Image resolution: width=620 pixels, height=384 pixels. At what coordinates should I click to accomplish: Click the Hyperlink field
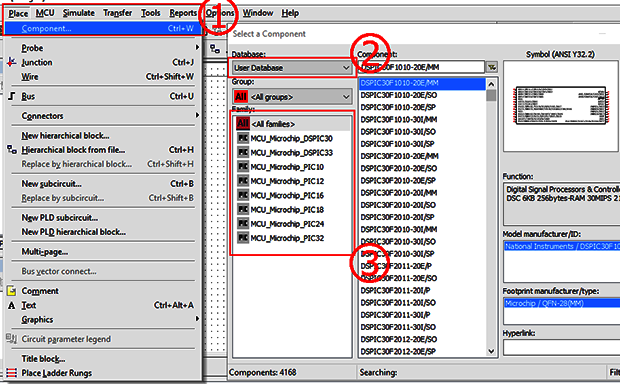pyautogui.click(x=561, y=348)
